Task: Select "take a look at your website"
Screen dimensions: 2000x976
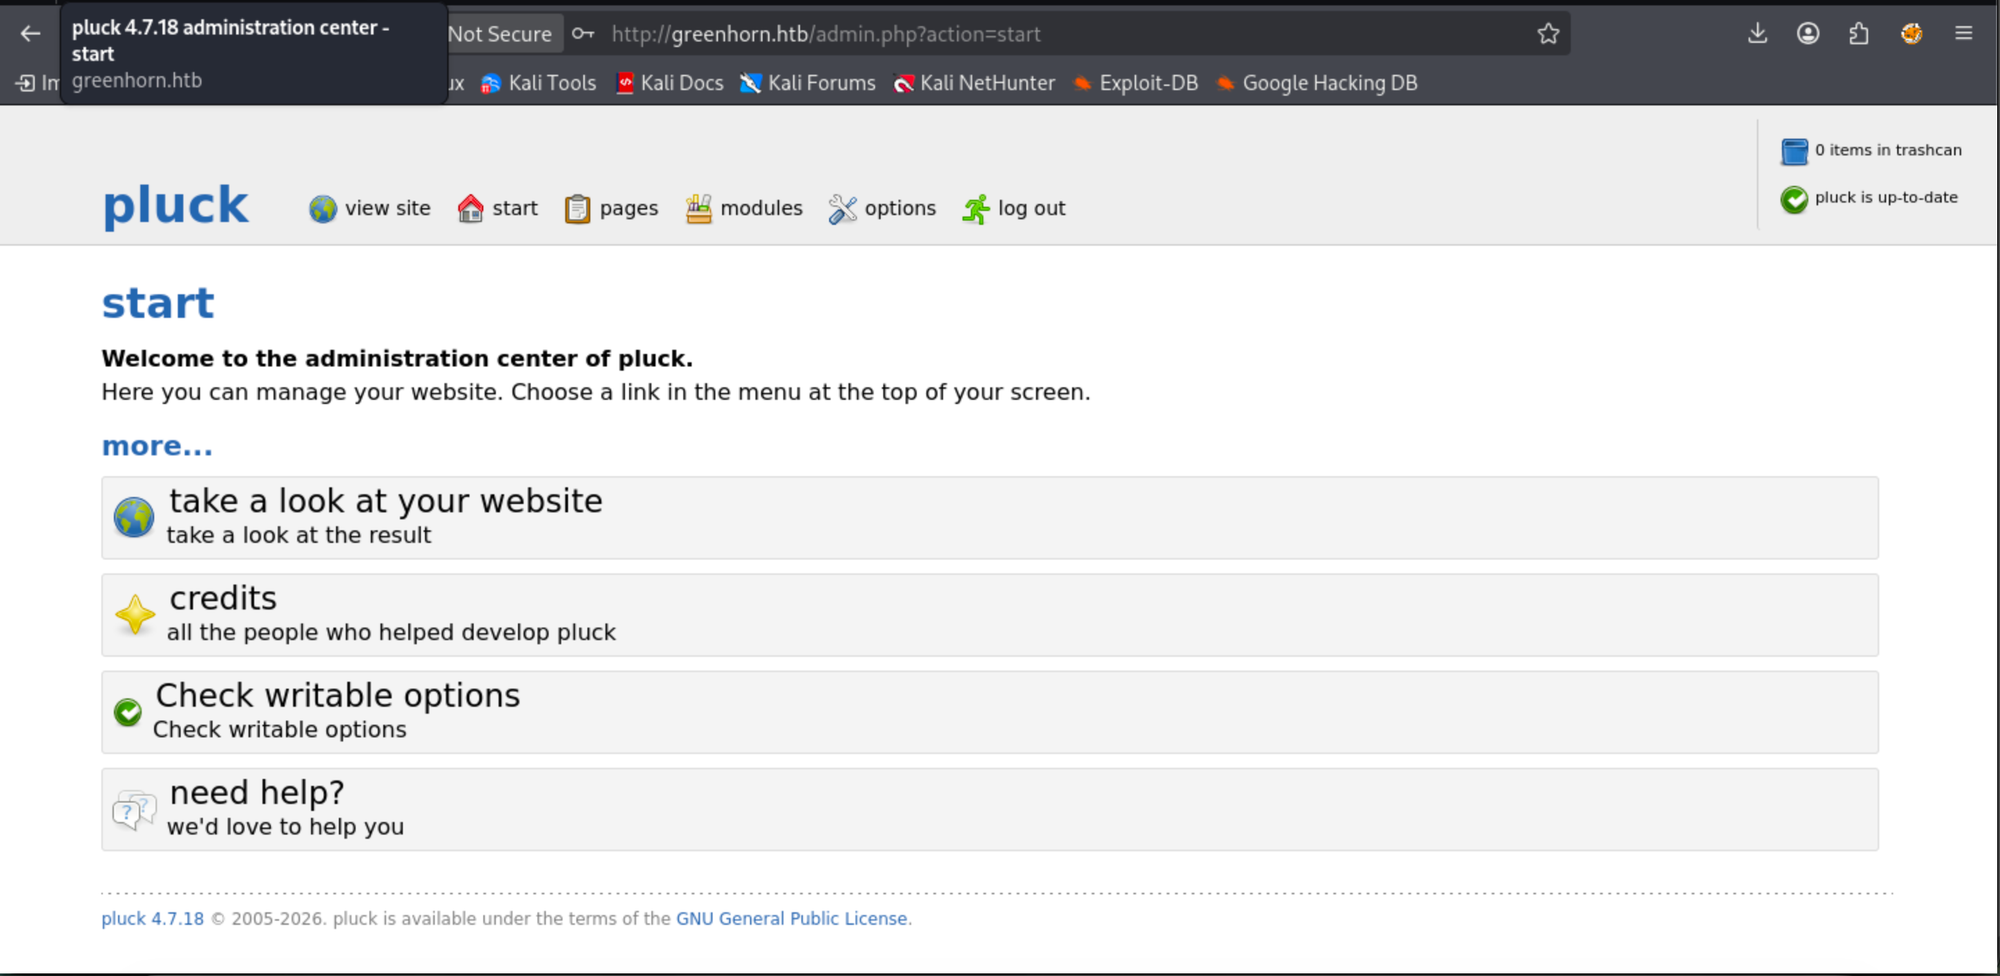Action: coord(386,501)
